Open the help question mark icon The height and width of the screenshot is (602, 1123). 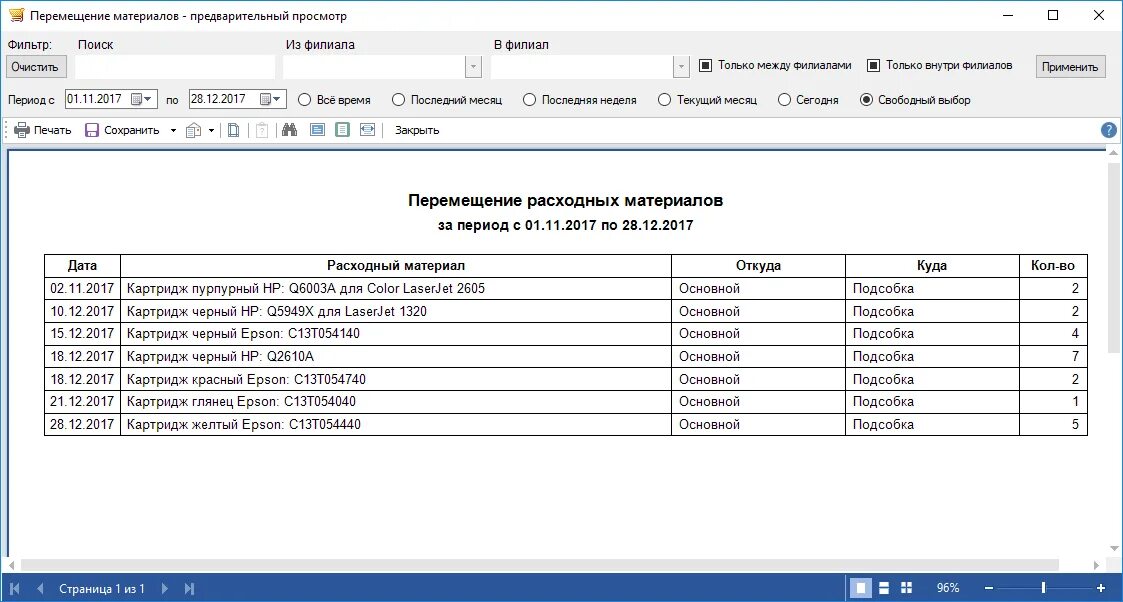point(1108,130)
